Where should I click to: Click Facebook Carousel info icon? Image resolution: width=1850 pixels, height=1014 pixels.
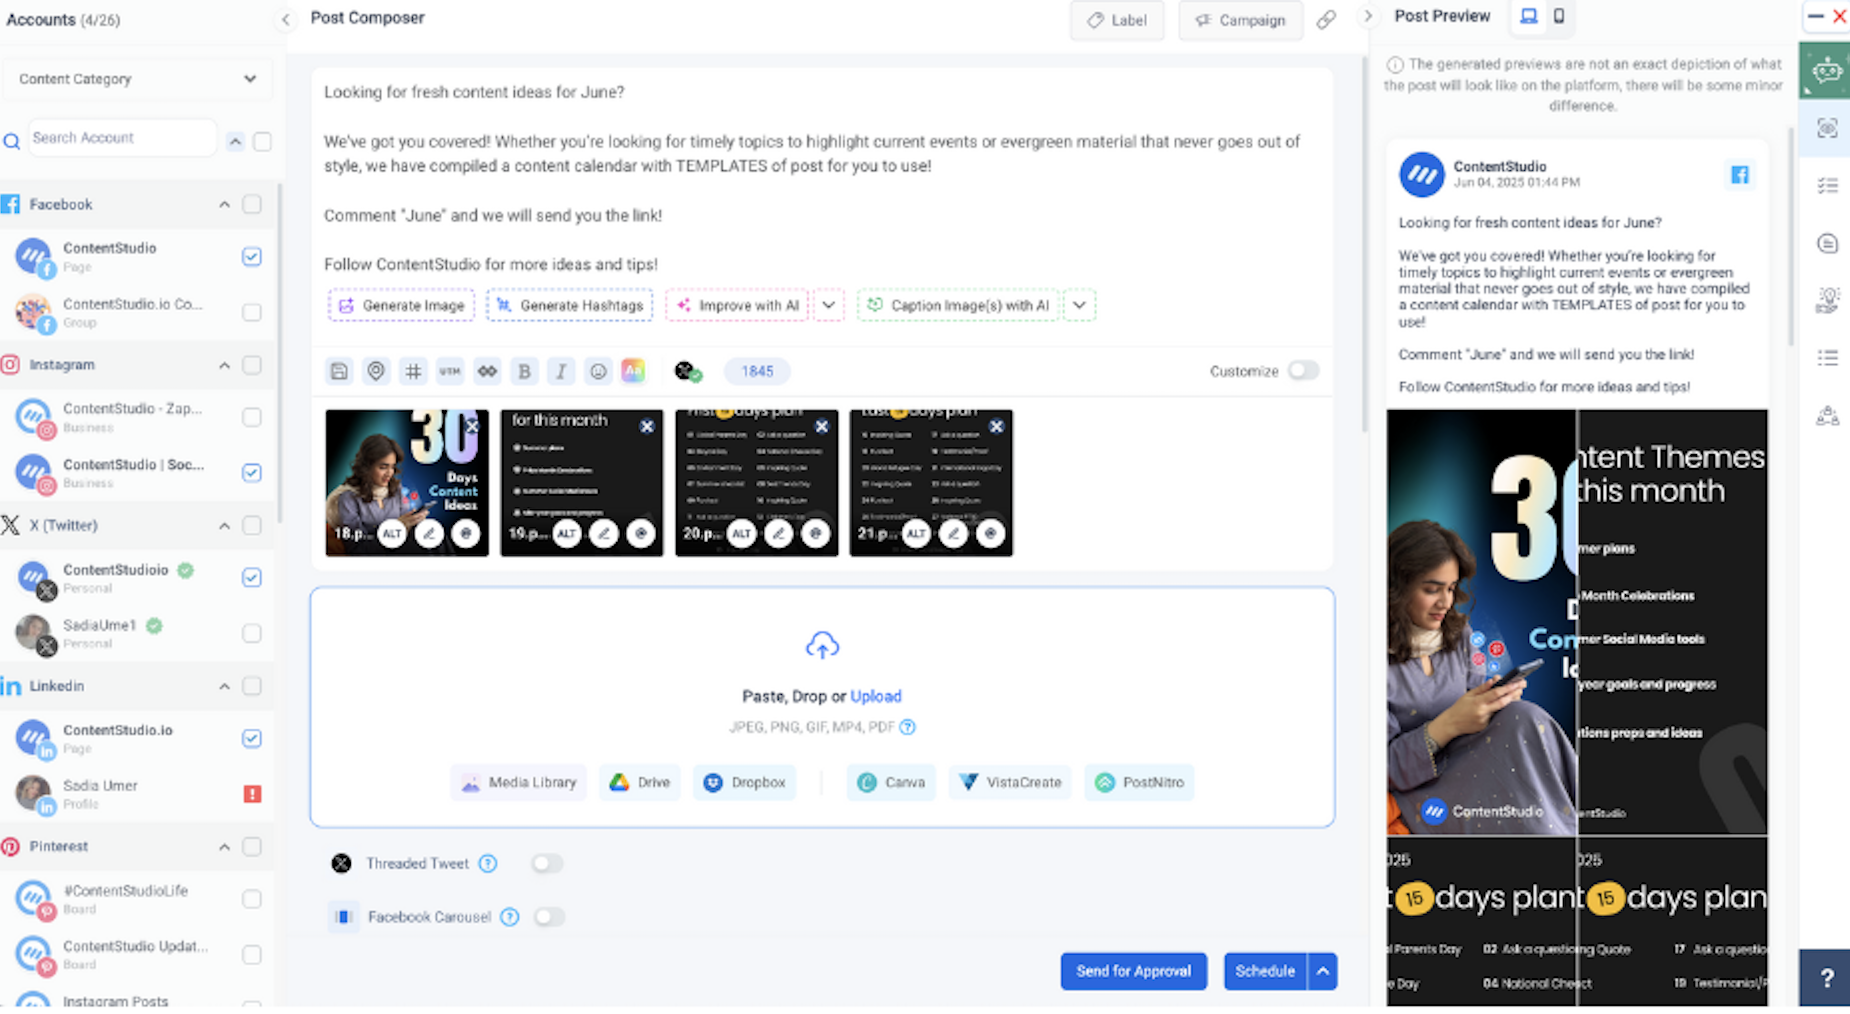[510, 917]
